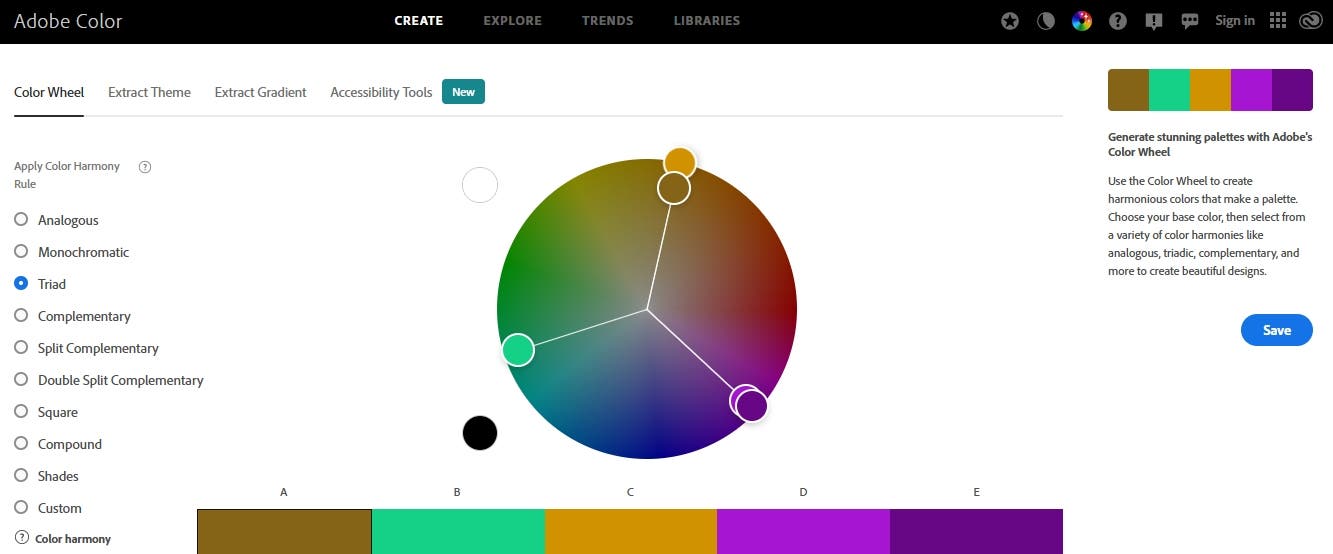Image resolution: width=1333 pixels, height=554 pixels.
Task: Click the Color Harmony Rule info icon
Action: point(145,167)
